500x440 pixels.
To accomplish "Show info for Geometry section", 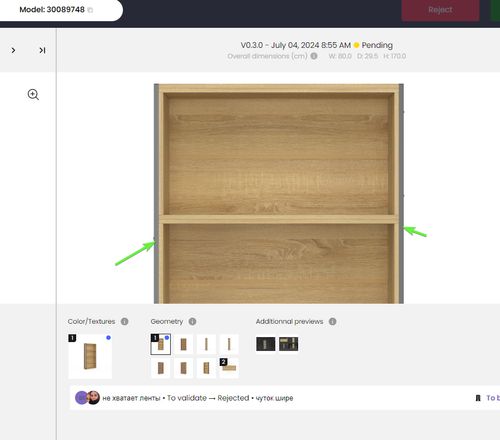I will pos(192,321).
